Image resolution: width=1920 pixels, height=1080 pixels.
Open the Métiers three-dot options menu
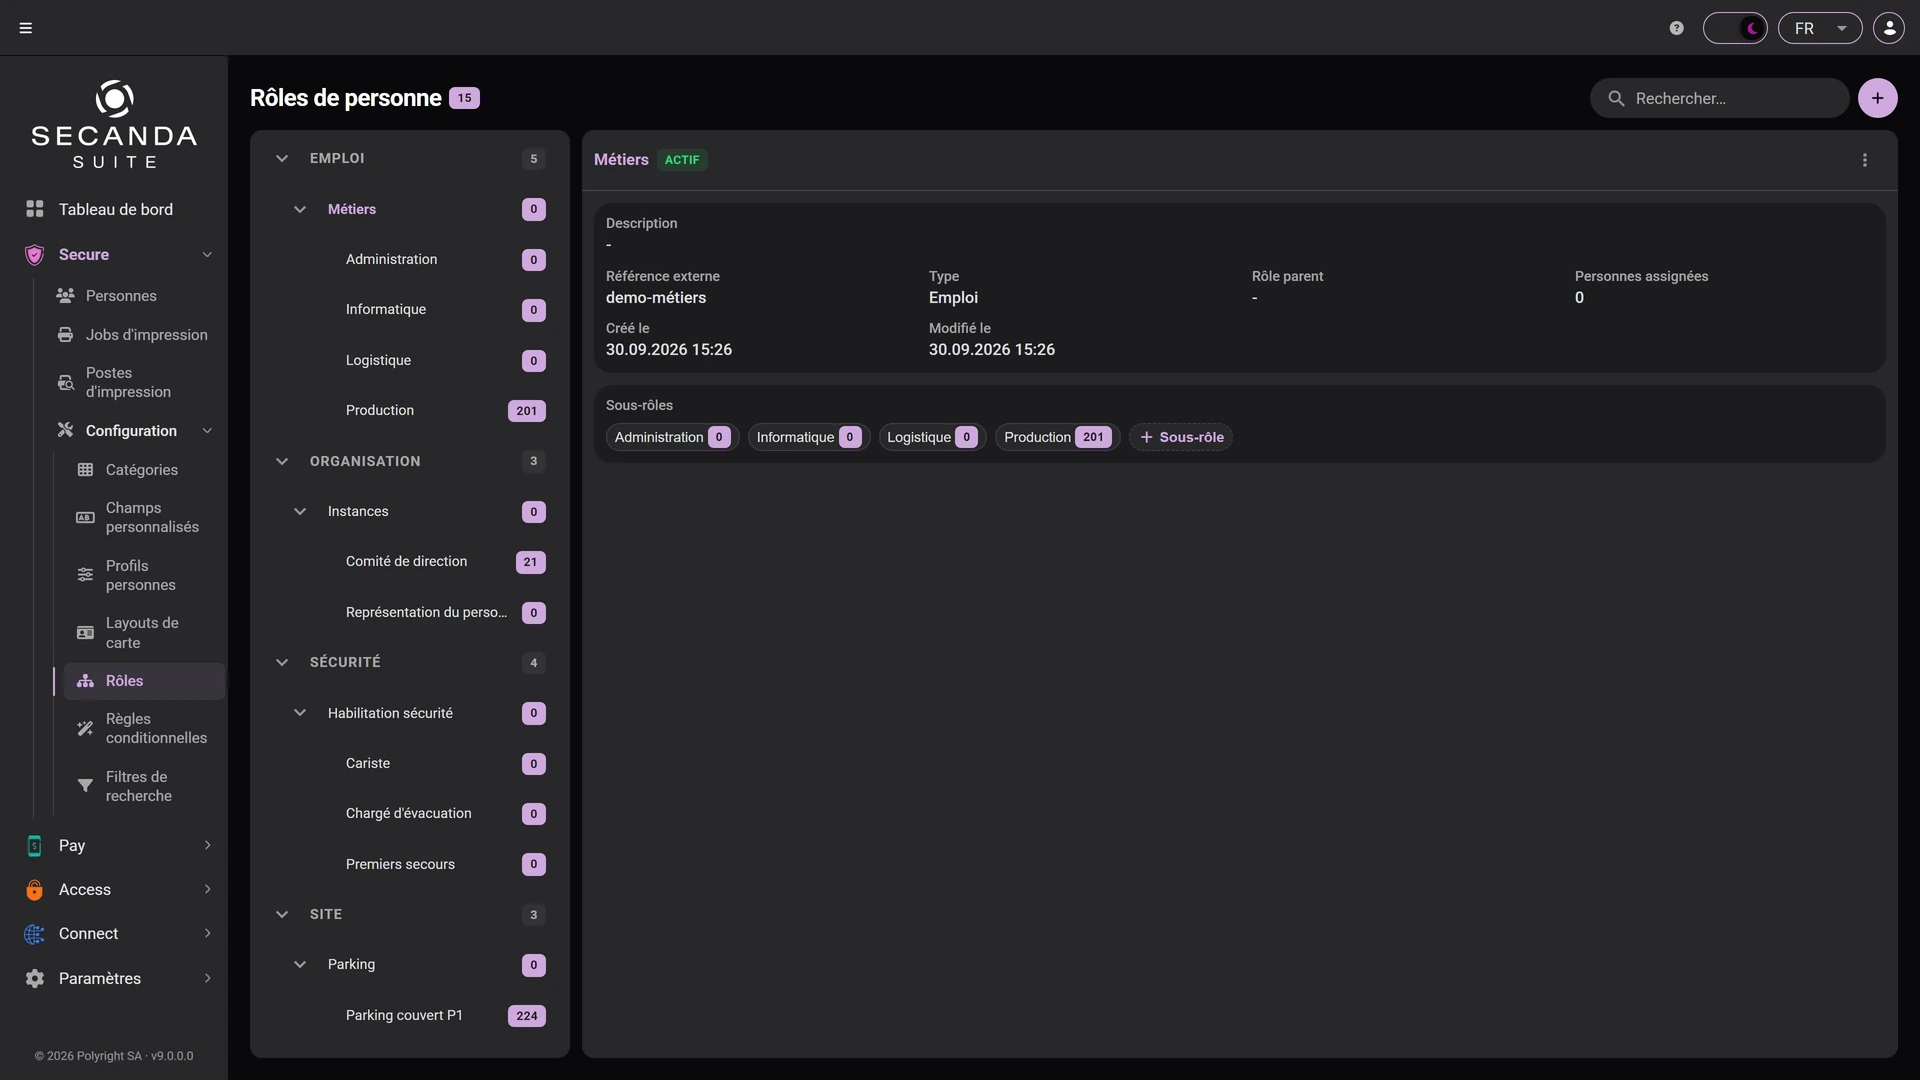click(1865, 160)
